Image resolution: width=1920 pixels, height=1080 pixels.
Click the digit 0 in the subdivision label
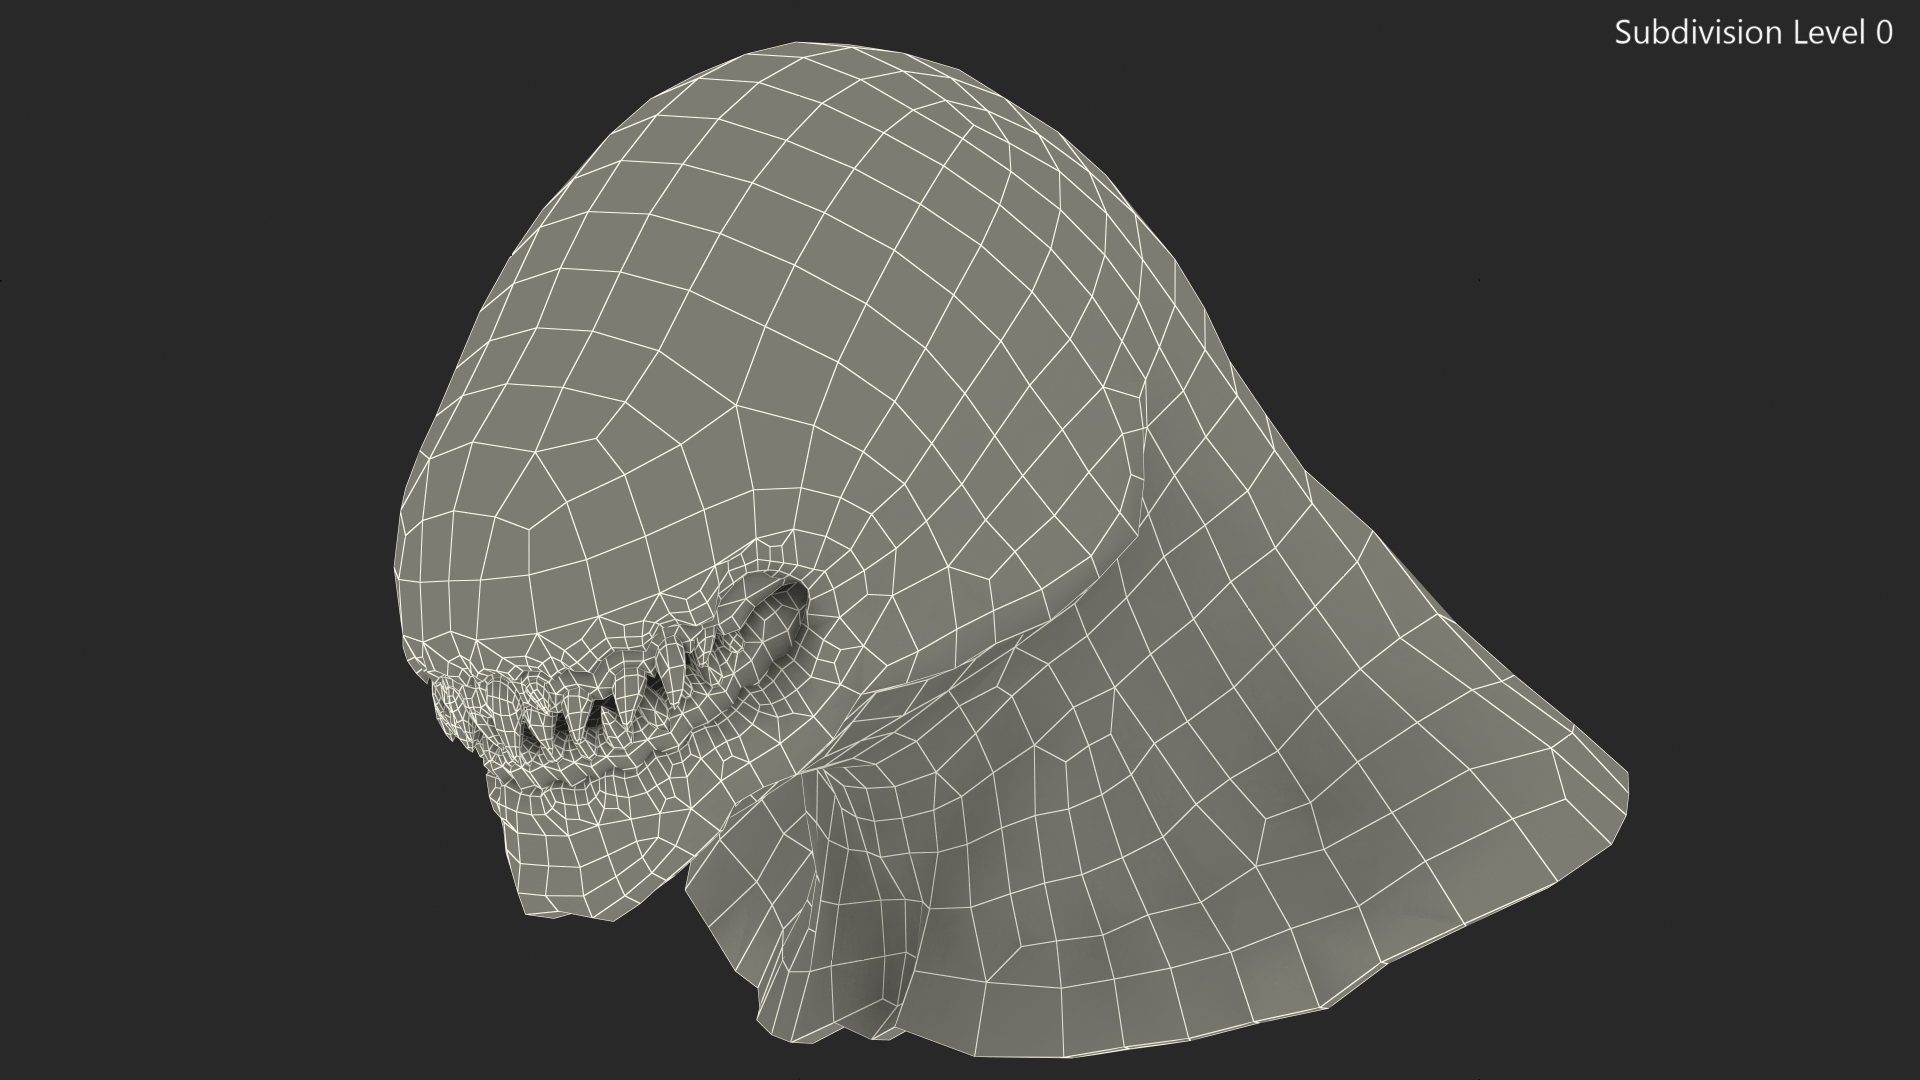click(1884, 33)
